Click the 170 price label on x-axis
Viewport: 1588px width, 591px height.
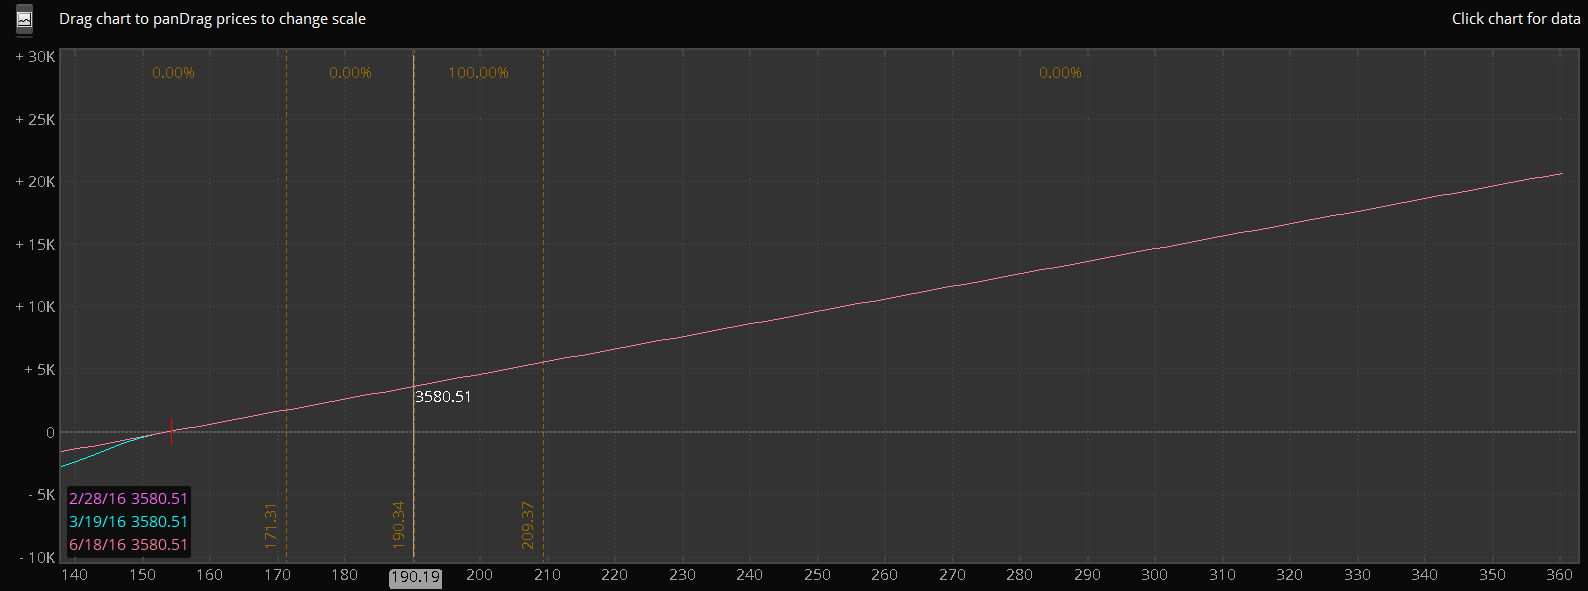[277, 575]
